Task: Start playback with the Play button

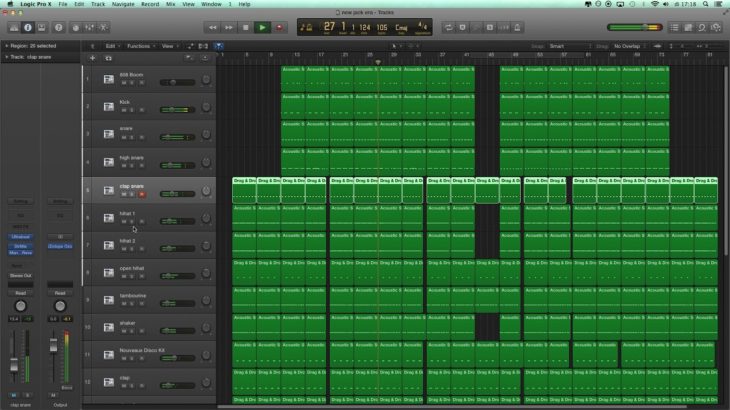Action: (262, 27)
